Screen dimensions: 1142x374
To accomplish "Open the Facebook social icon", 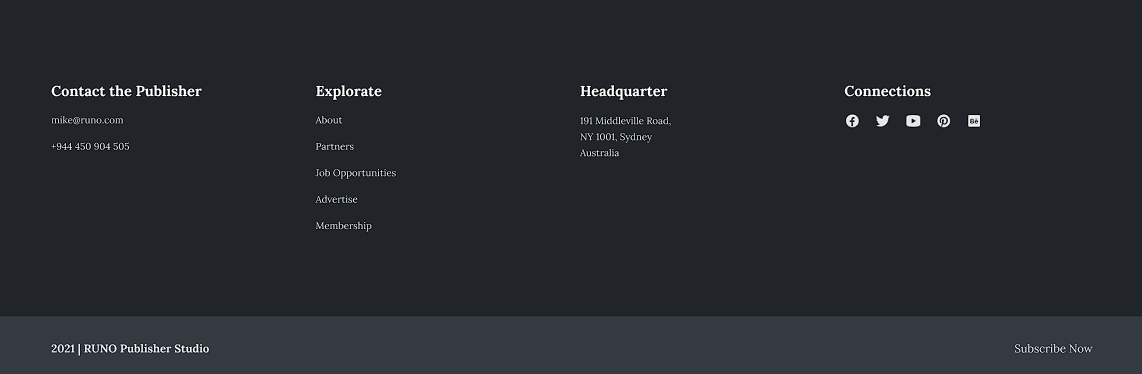I will coord(851,121).
